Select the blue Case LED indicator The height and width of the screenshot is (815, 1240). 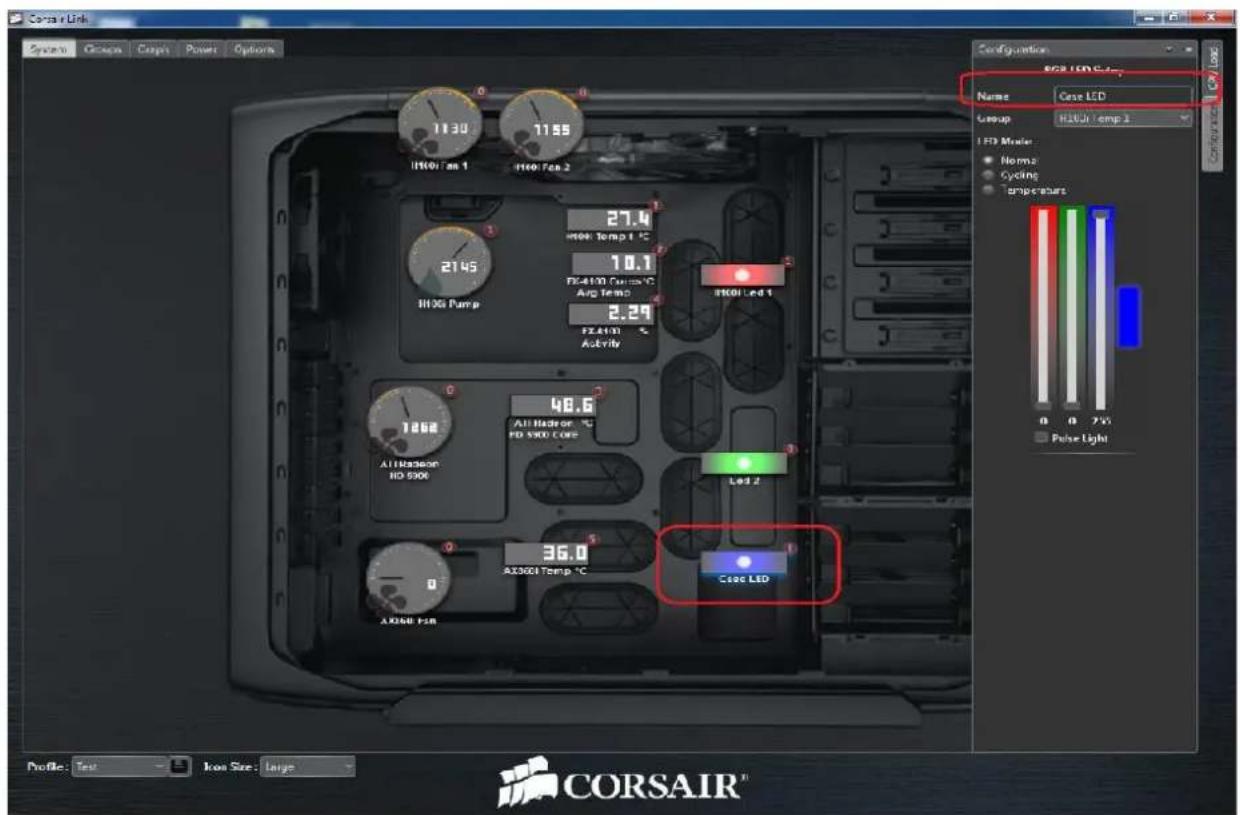click(x=743, y=563)
